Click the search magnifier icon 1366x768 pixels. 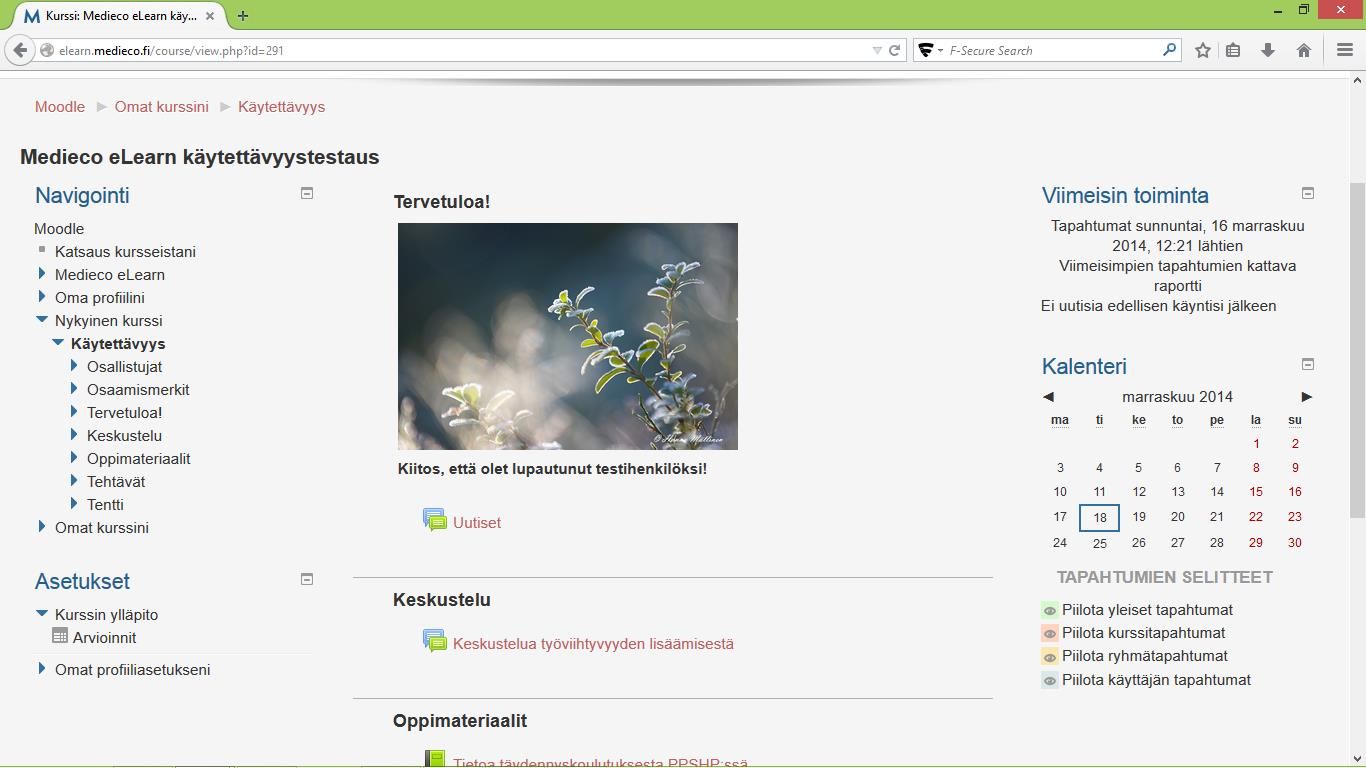coord(1169,50)
